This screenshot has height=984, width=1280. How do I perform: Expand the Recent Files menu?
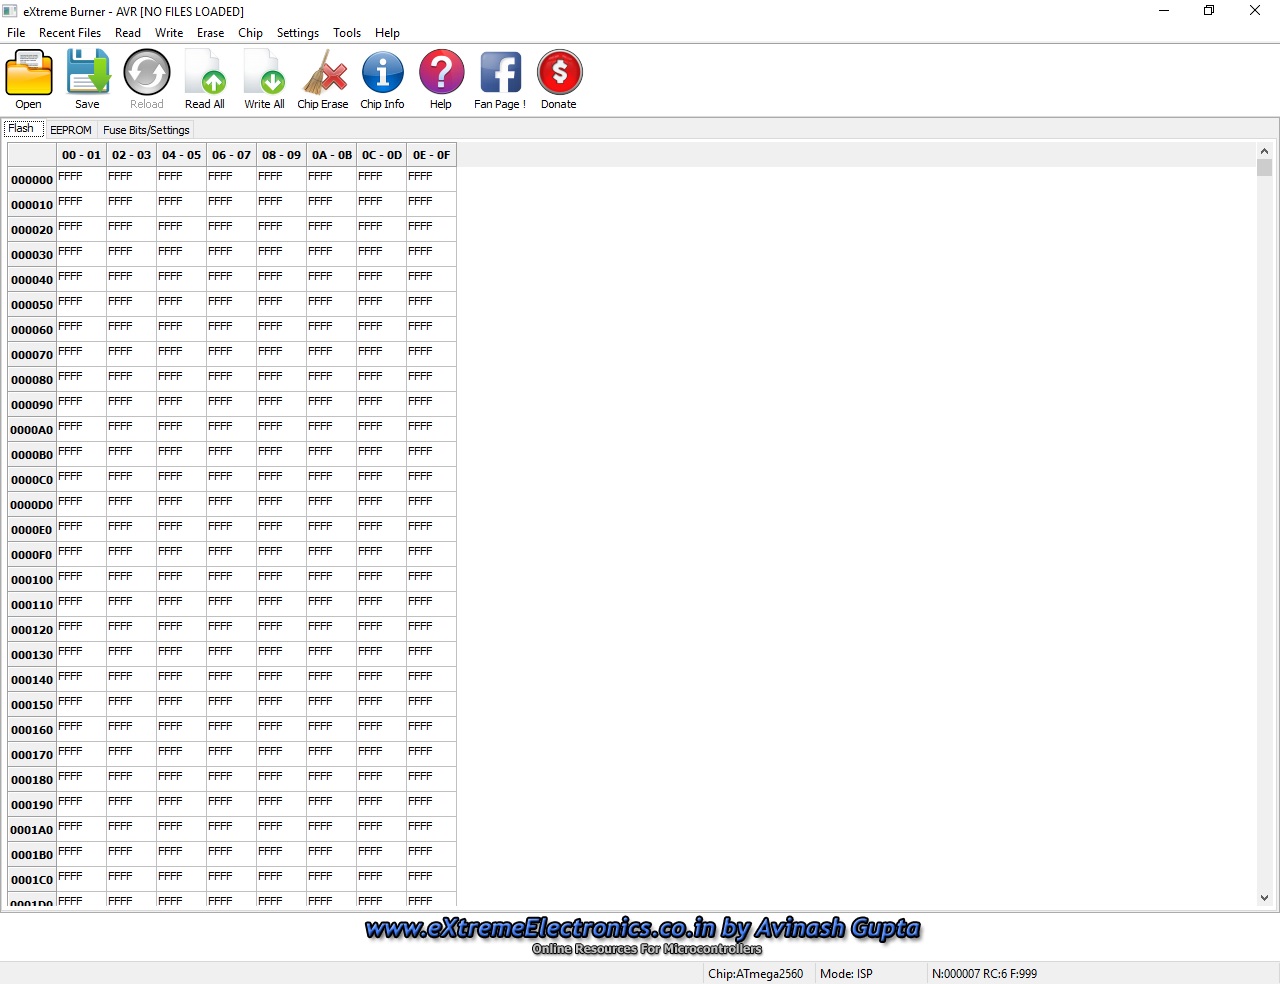tap(70, 33)
